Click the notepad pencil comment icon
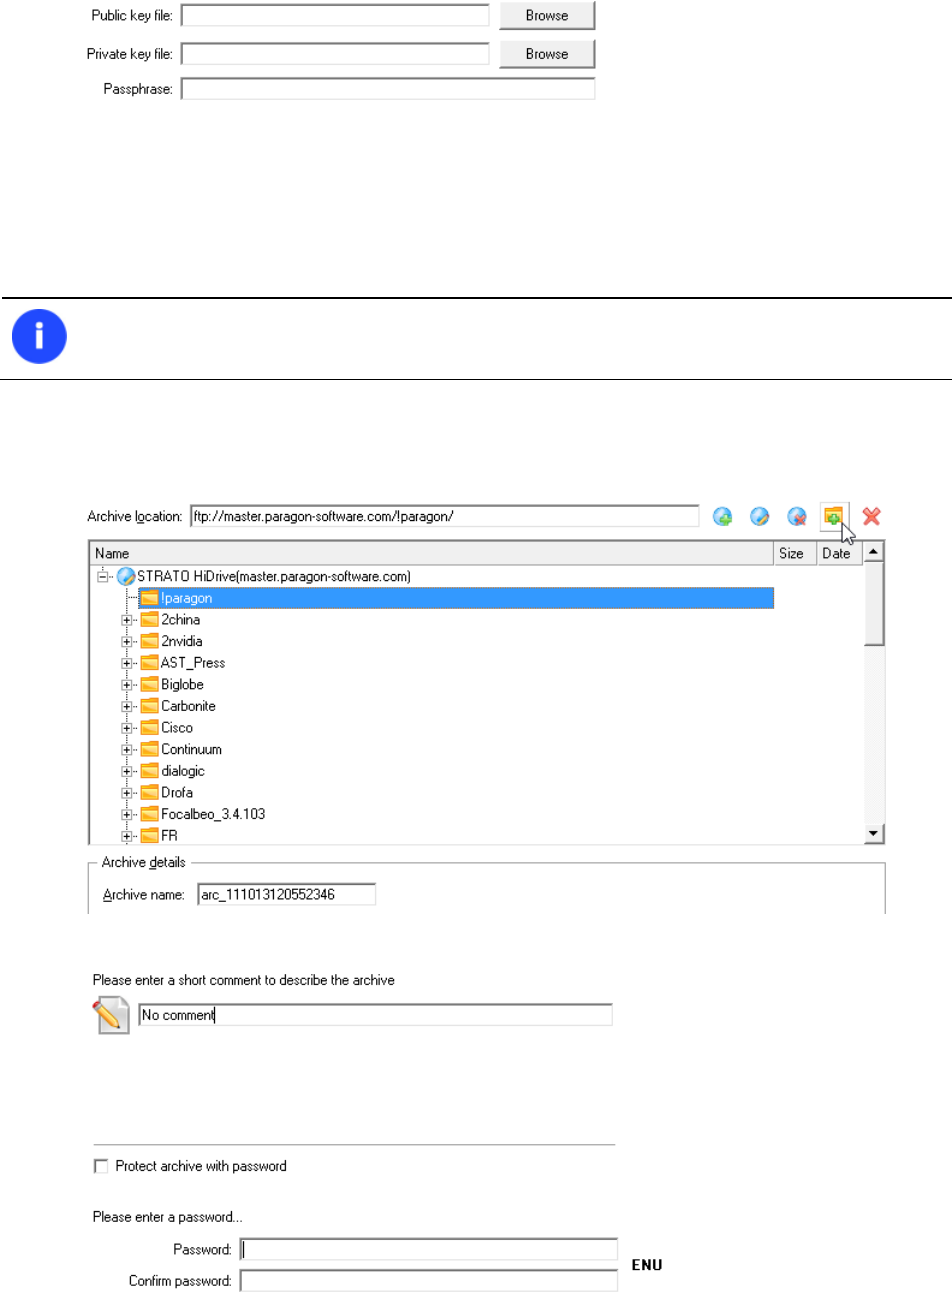This screenshot has height=1304, width=952. (x=111, y=1015)
